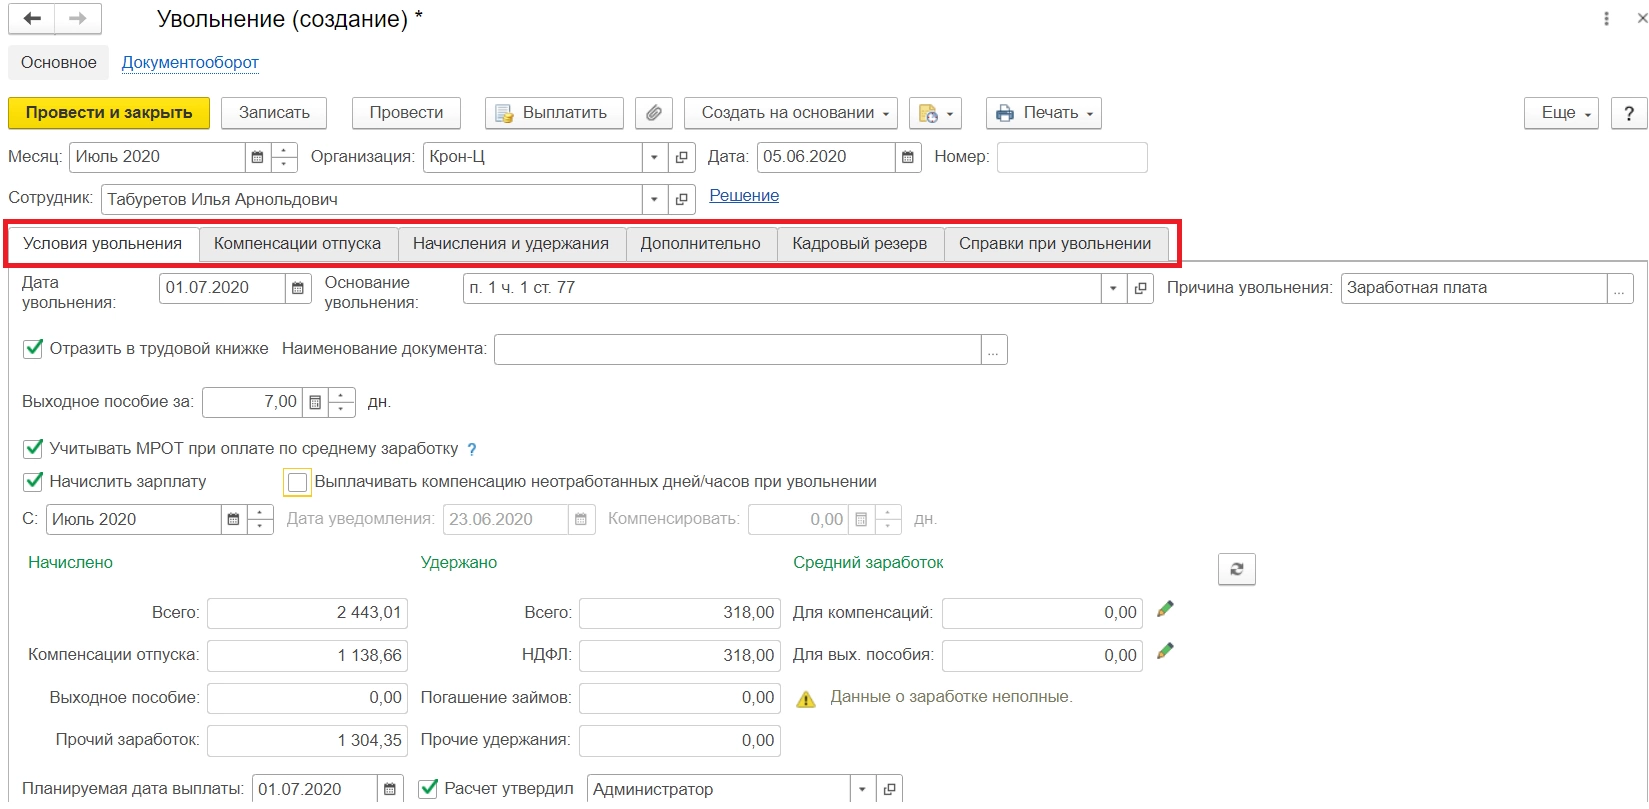Click the Провести и закрыть button

point(109,113)
